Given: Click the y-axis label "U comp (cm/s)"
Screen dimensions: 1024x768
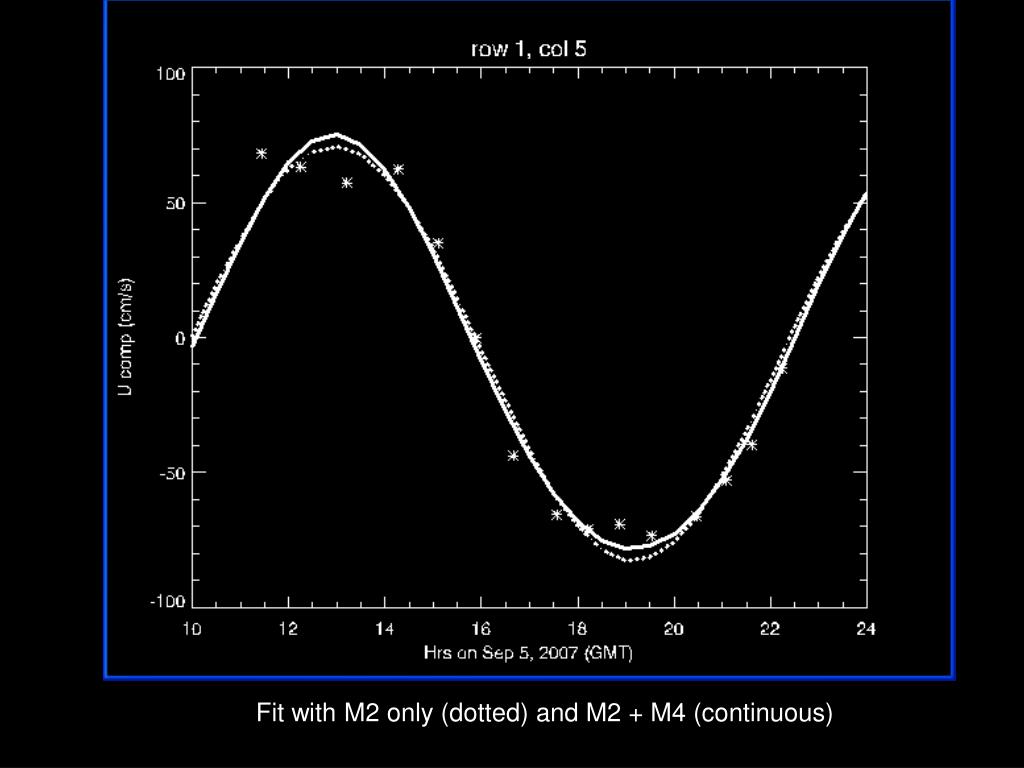Looking at the screenshot, I should pyautogui.click(x=126, y=337).
